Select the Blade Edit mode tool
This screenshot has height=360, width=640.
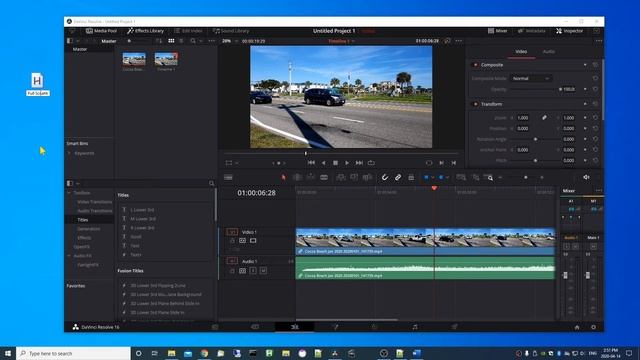[324, 177]
